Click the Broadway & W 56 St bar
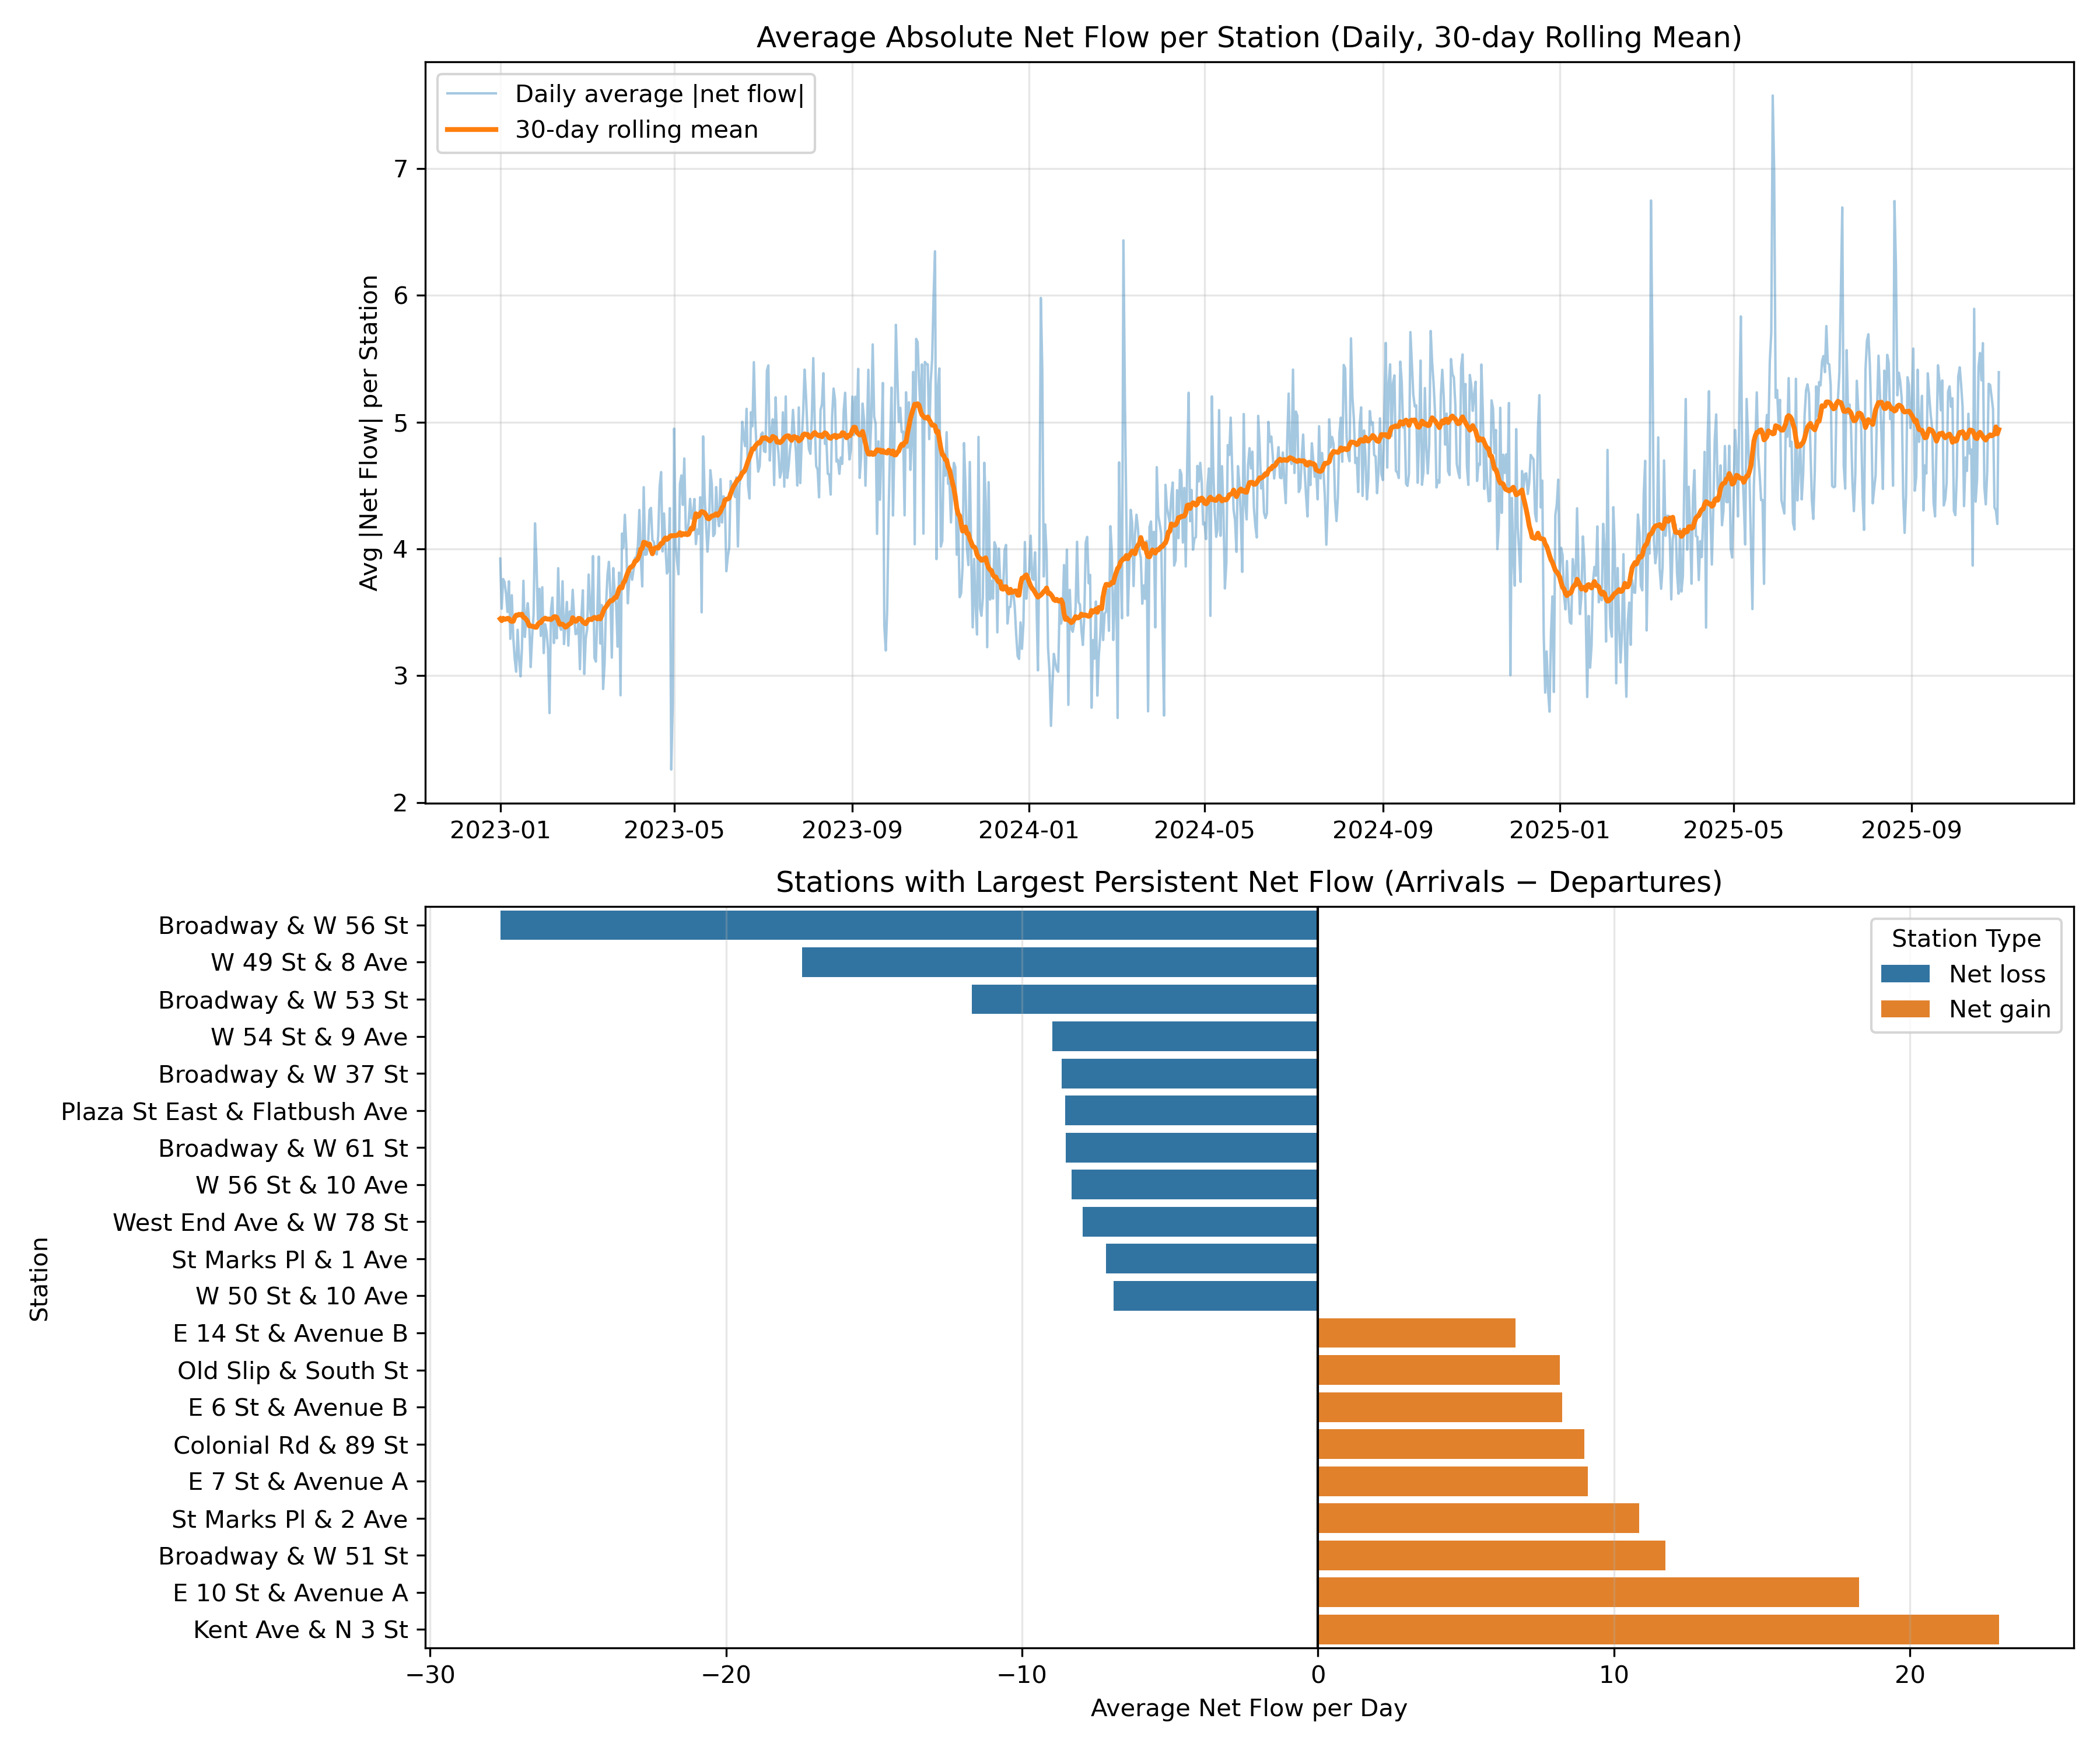 pyautogui.click(x=908, y=925)
